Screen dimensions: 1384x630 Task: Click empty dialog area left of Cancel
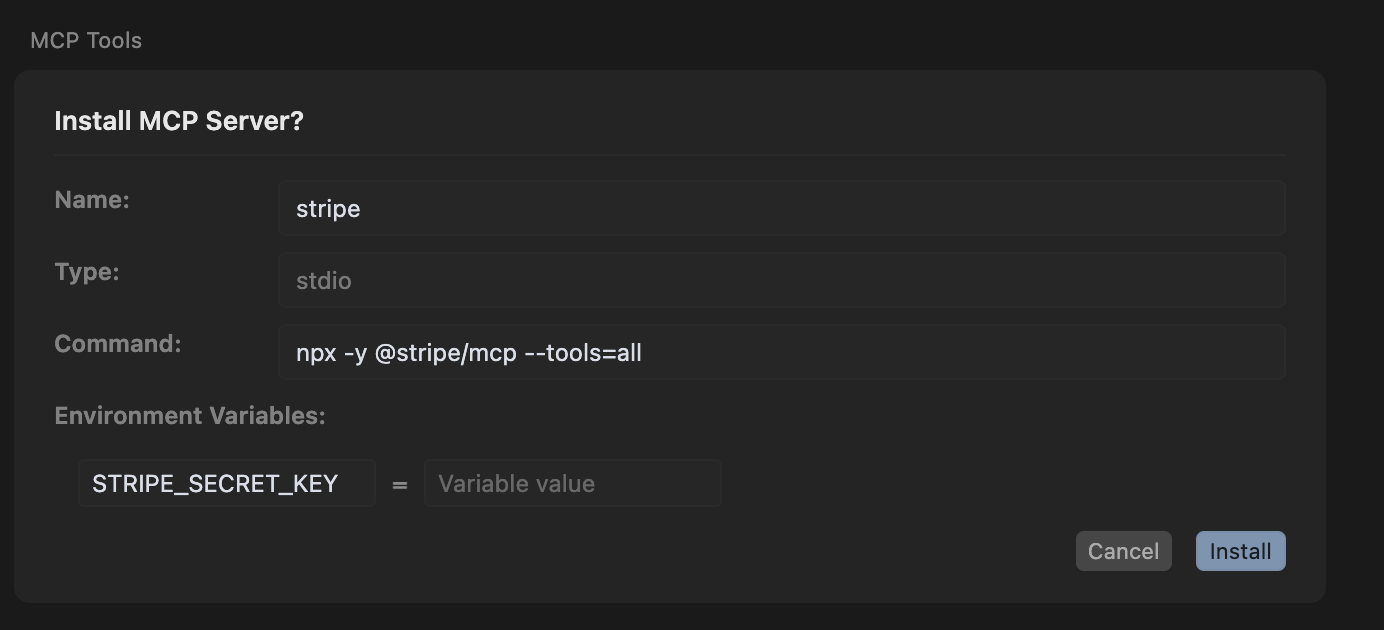700,551
